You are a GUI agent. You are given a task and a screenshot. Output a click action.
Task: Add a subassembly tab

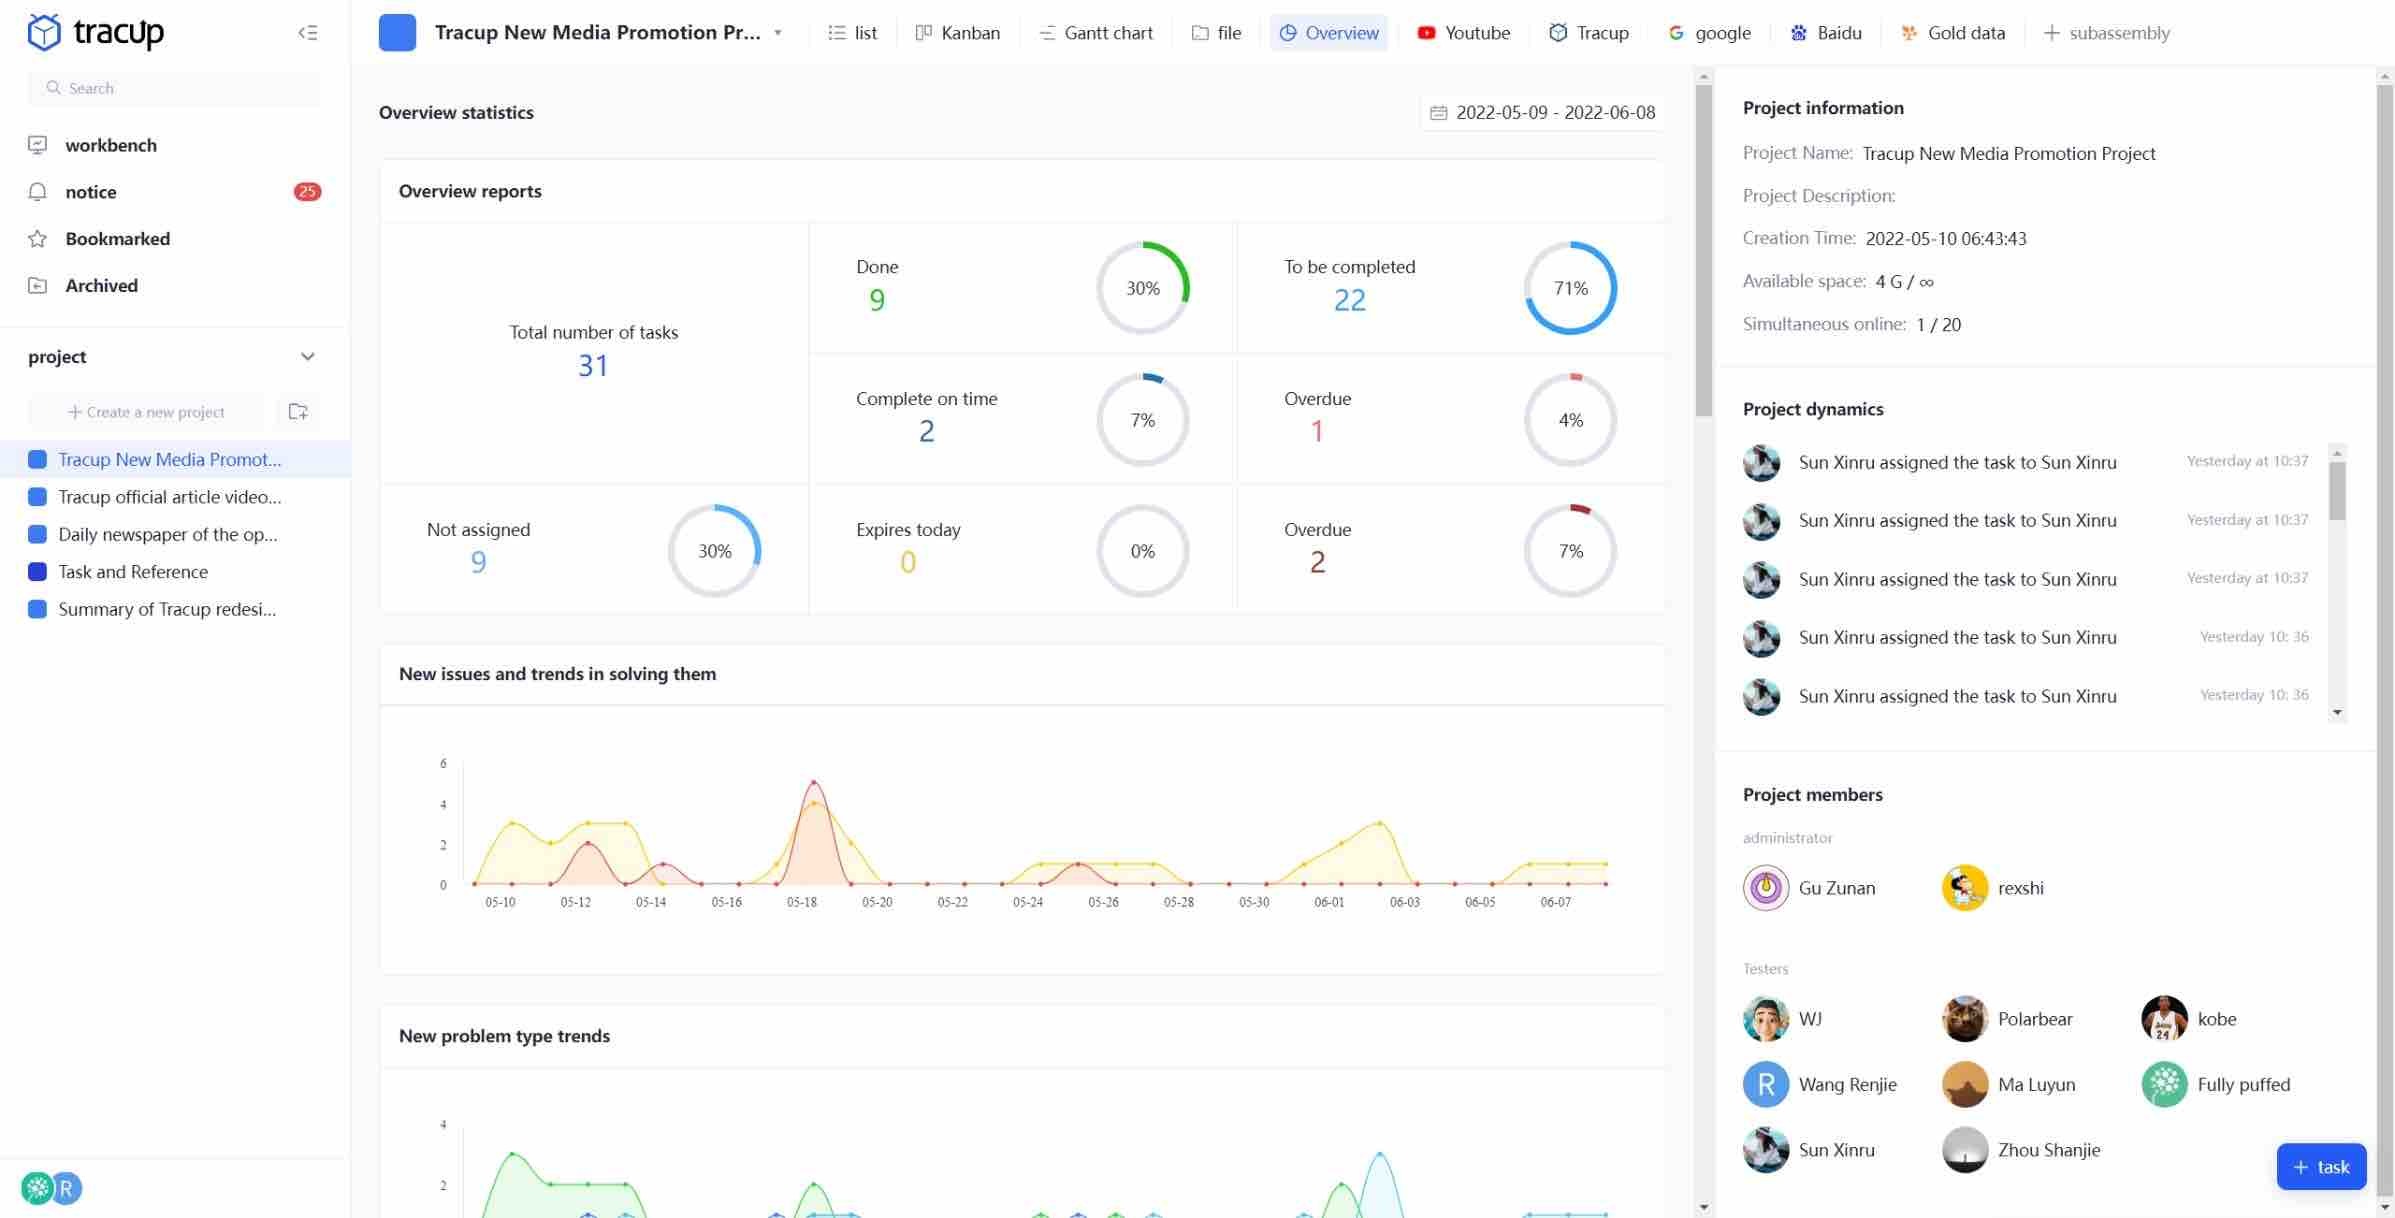(2106, 33)
